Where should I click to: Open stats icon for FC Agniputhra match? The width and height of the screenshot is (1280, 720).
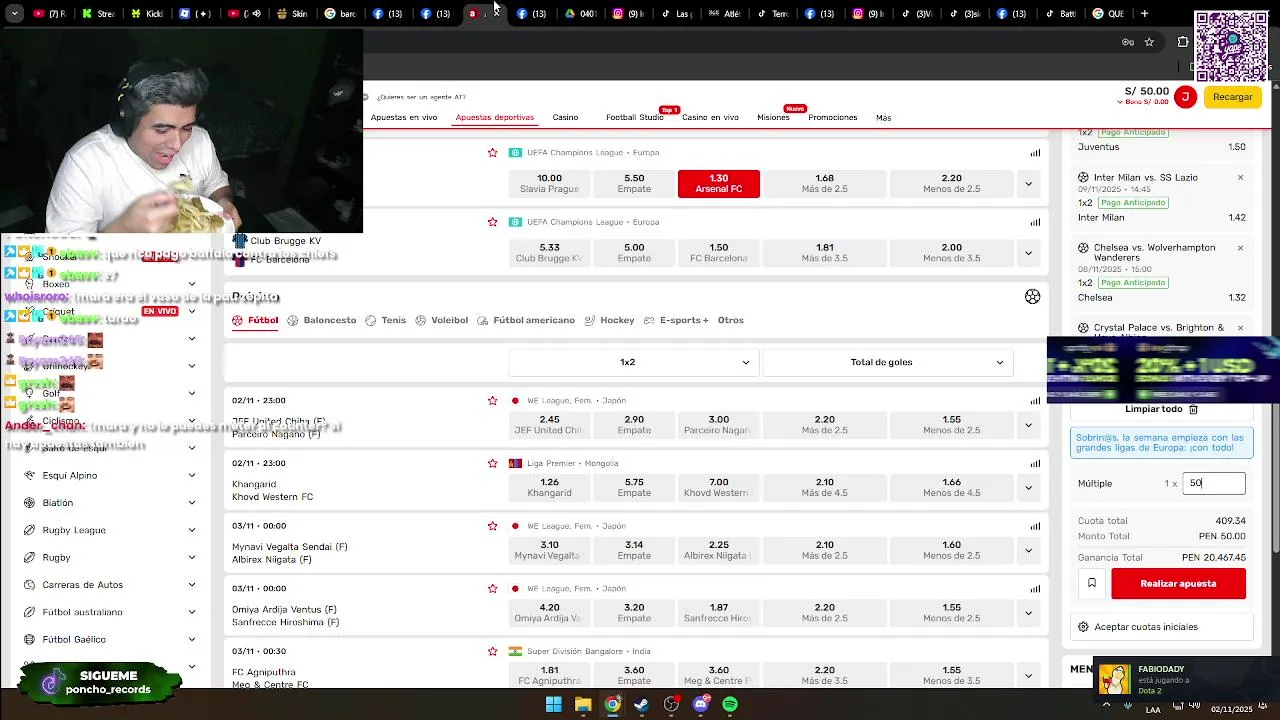(x=1035, y=651)
